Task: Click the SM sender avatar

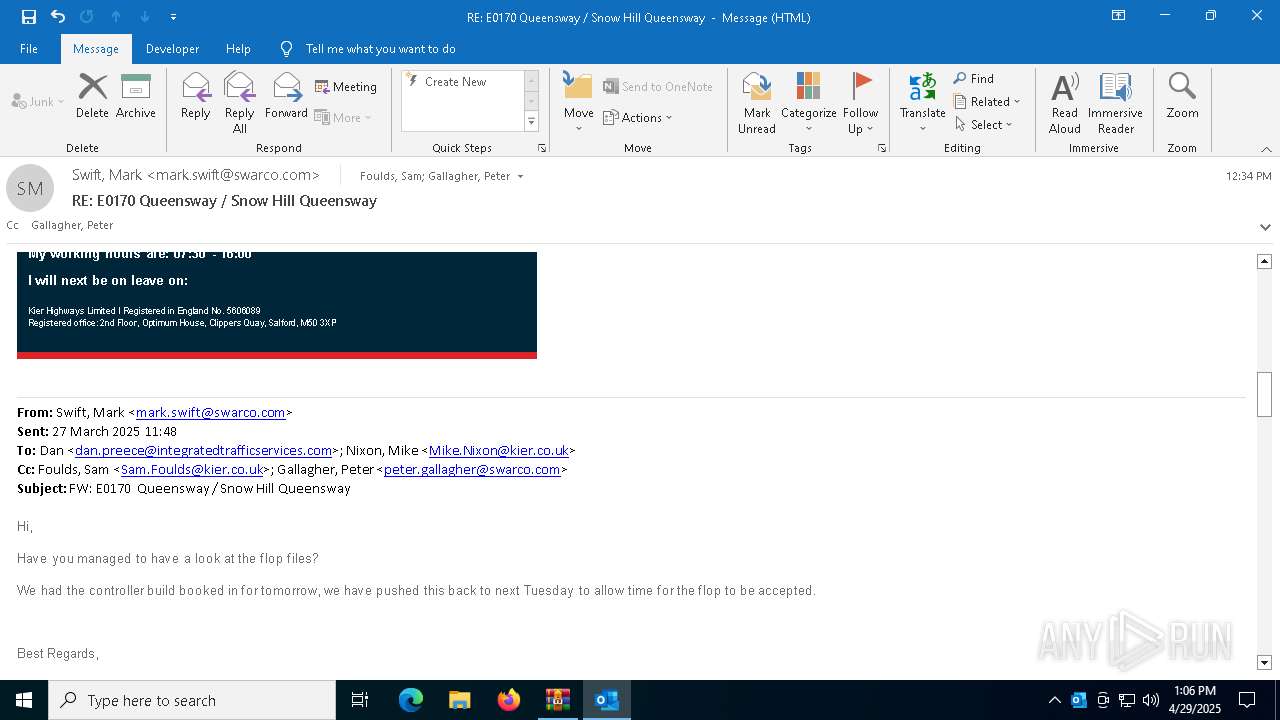Action: pos(30,188)
